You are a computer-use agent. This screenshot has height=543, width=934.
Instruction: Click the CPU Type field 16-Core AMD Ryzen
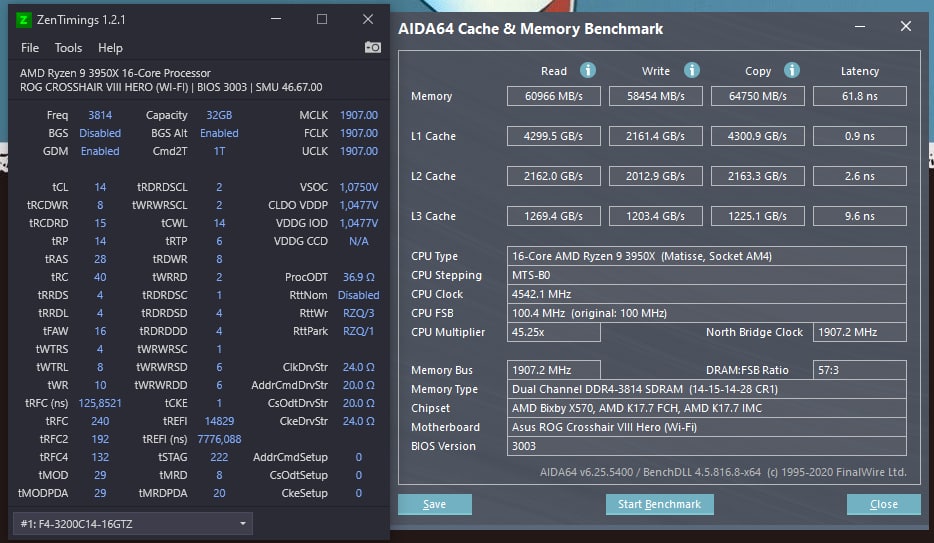706,256
